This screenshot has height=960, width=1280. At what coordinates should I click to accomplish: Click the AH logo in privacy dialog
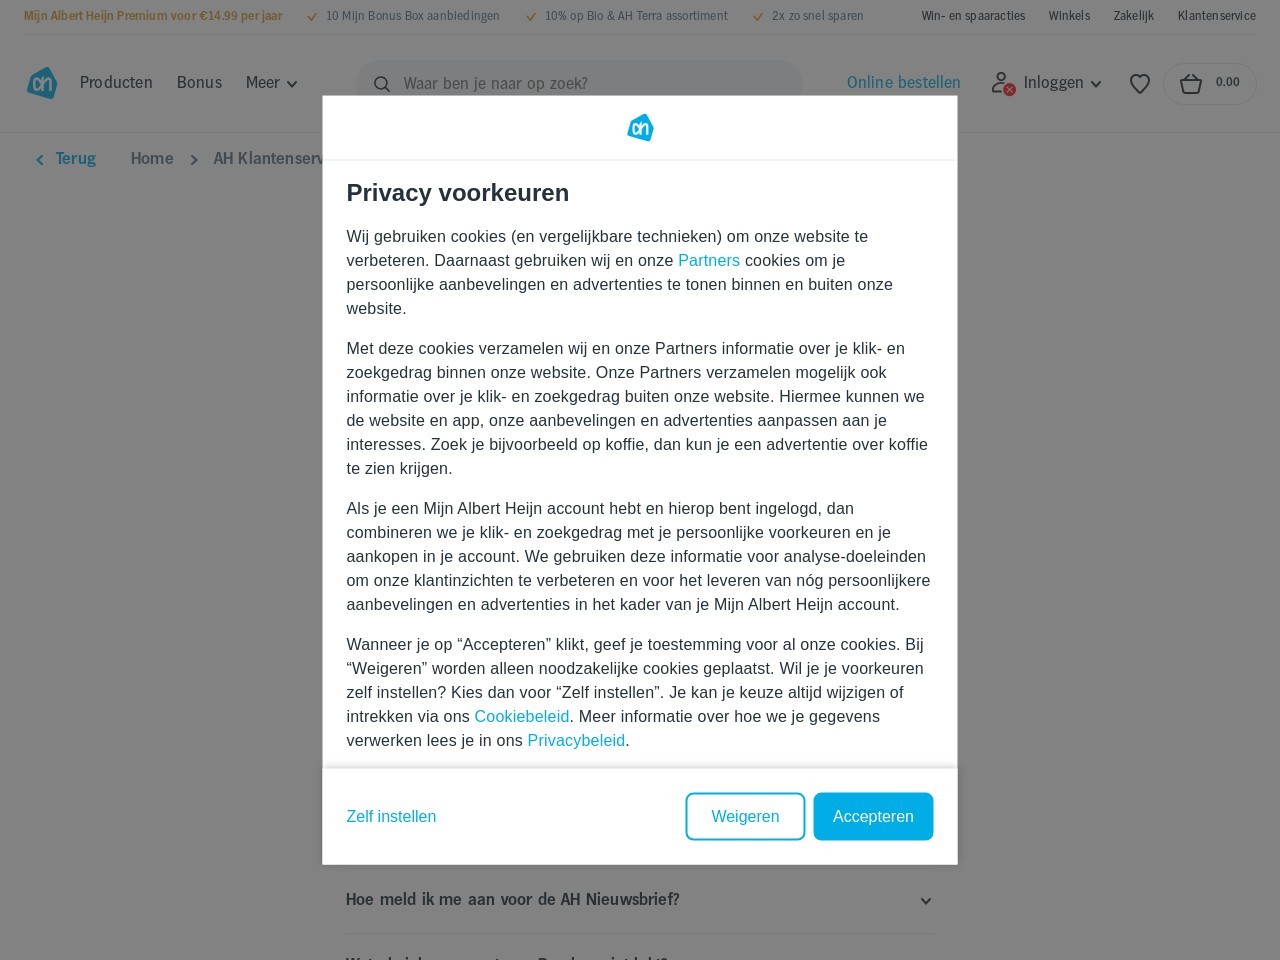click(x=640, y=128)
